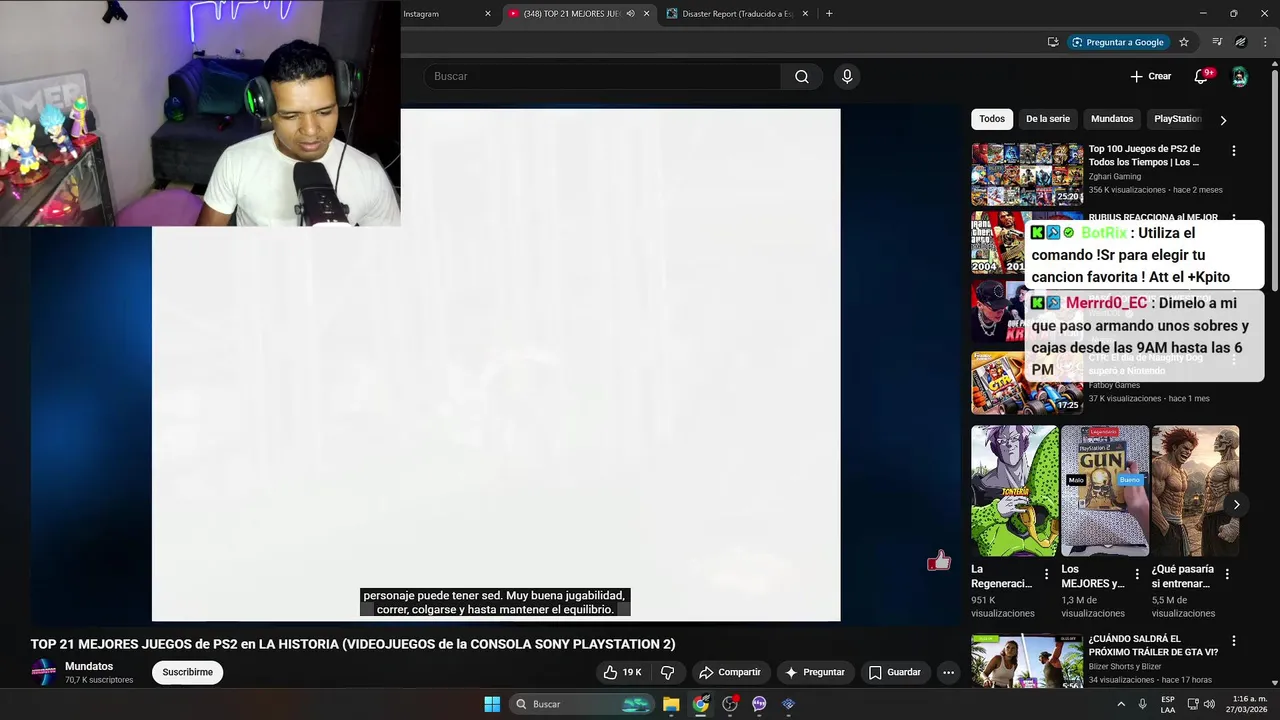Image resolution: width=1280 pixels, height=720 pixels.
Task: Click the Compartir share button
Action: pyautogui.click(x=730, y=672)
